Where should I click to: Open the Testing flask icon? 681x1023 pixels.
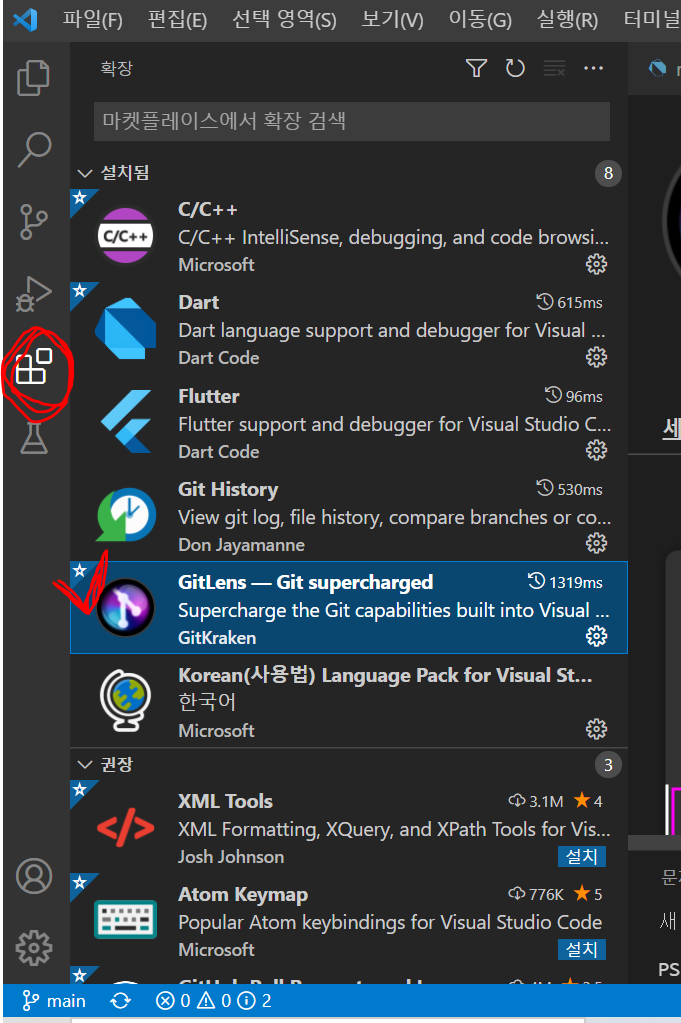33,437
